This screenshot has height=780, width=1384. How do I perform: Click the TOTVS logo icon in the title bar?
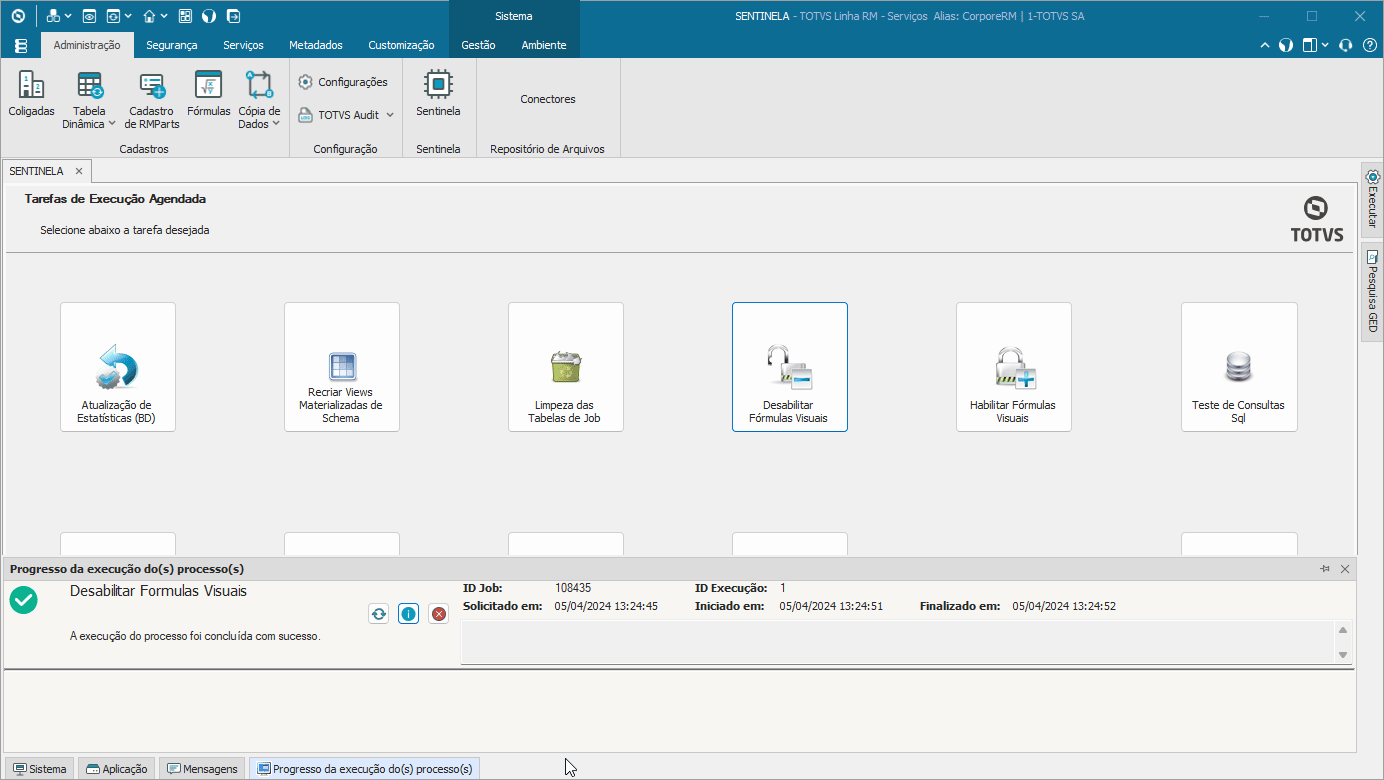tap(18, 16)
